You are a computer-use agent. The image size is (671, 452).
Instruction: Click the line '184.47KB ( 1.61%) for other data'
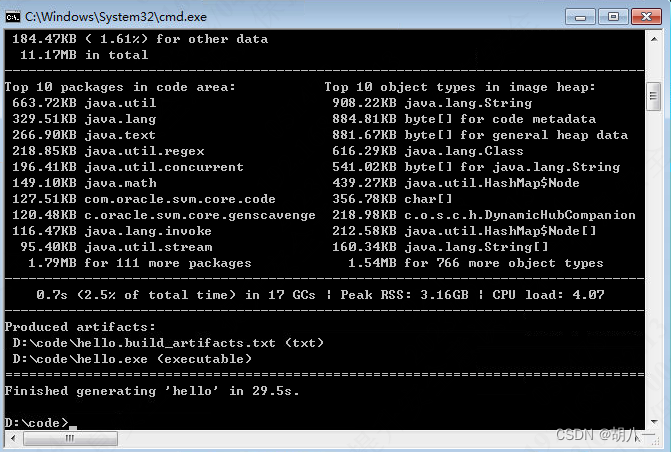tap(140, 39)
